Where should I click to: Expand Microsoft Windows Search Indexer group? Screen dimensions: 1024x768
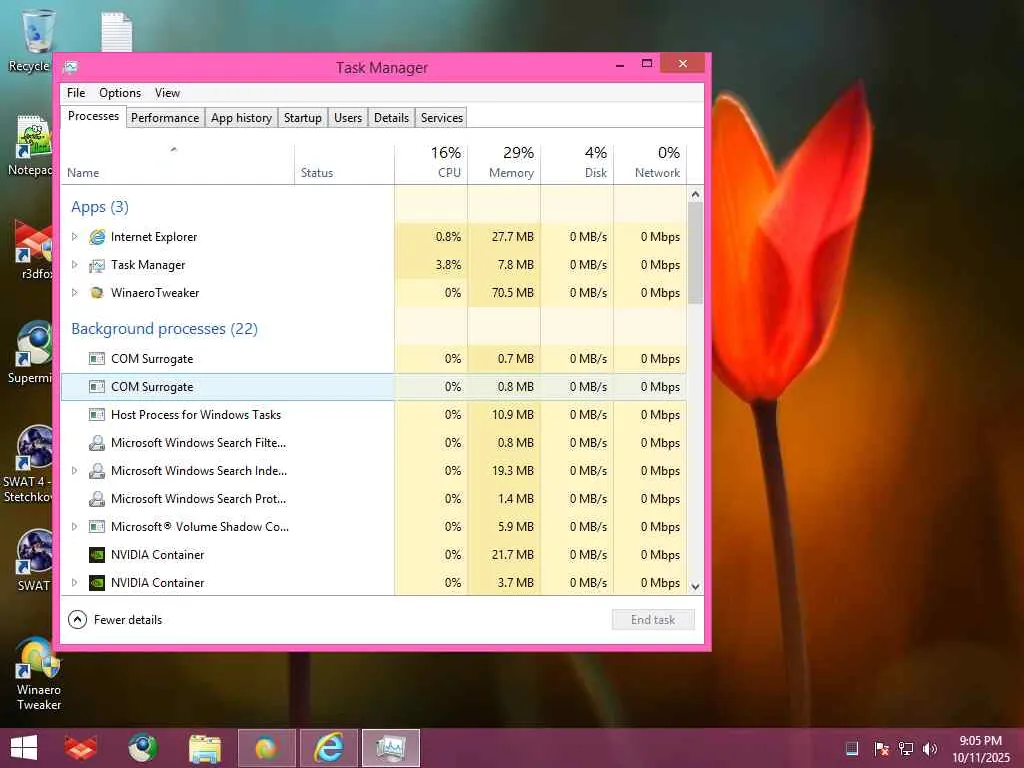pyautogui.click(x=74, y=471)
